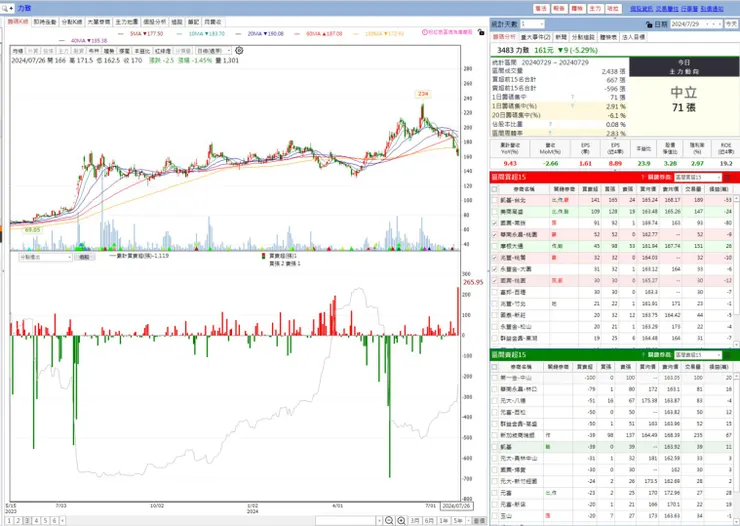Open the 到價通知 link
The width and height of the screenshot is (740, 526).
point(712,8)
